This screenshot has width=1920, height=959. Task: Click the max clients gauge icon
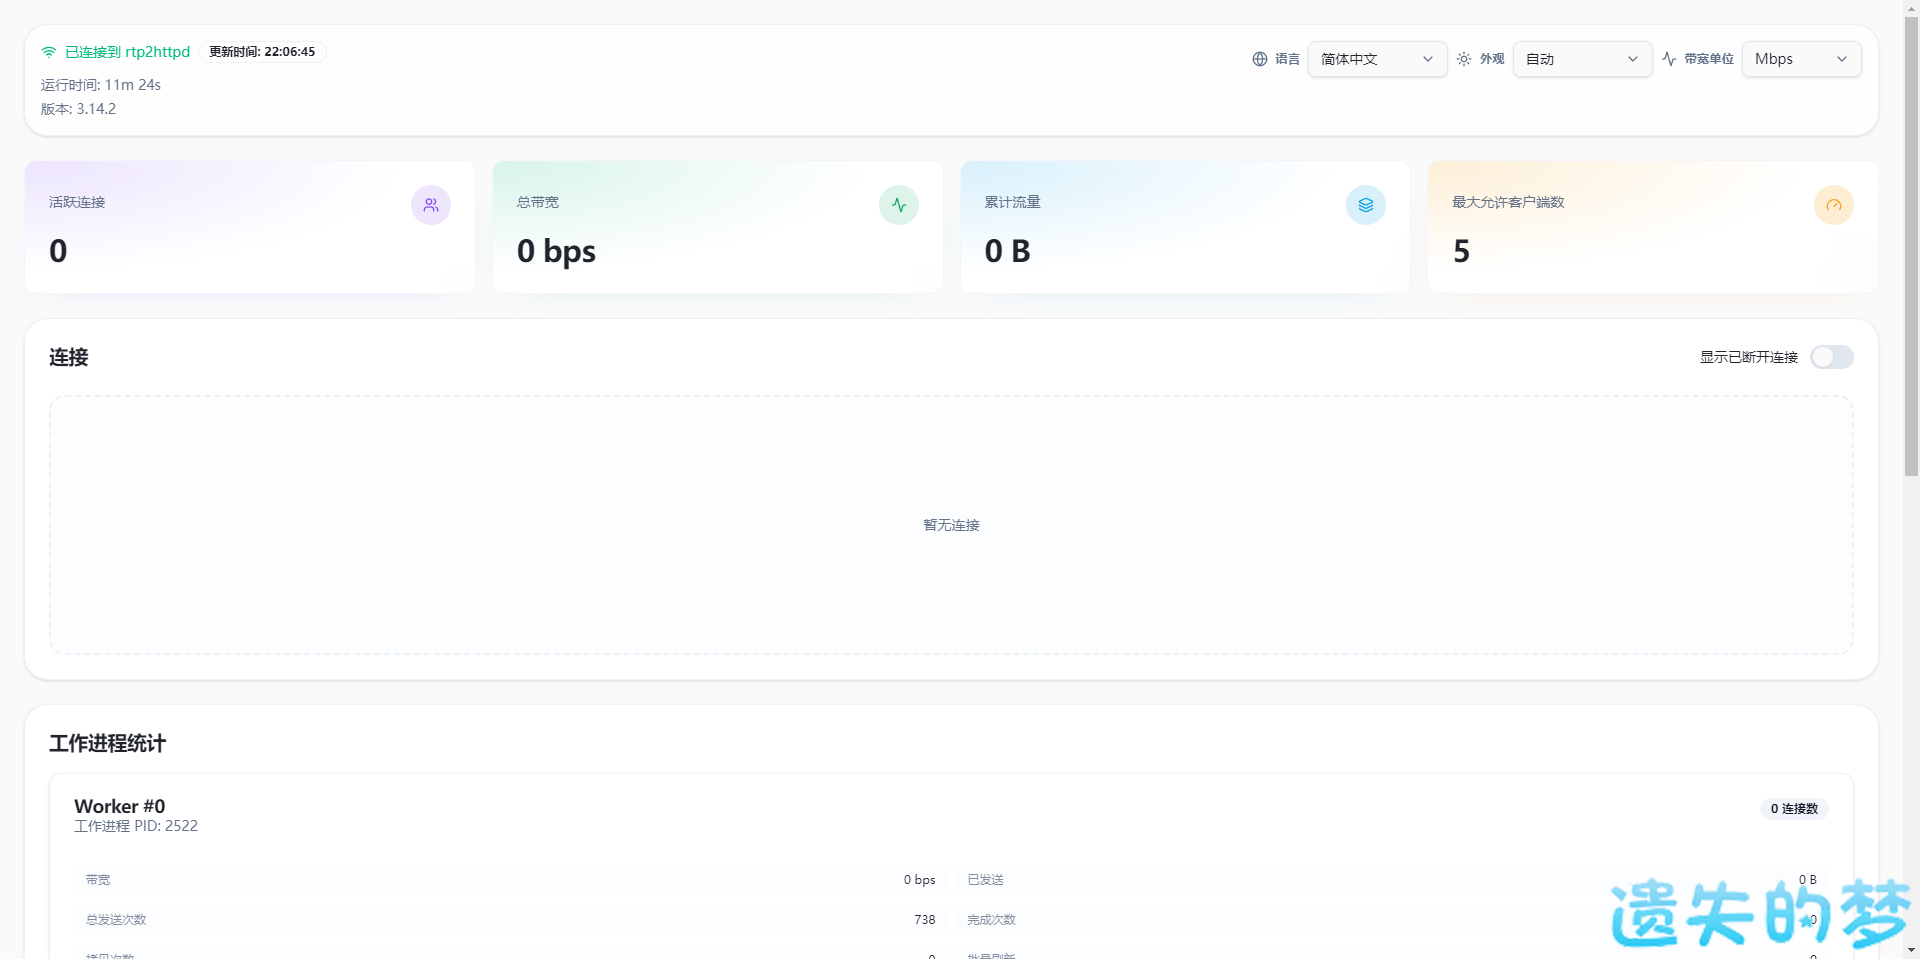point(1834,205)
